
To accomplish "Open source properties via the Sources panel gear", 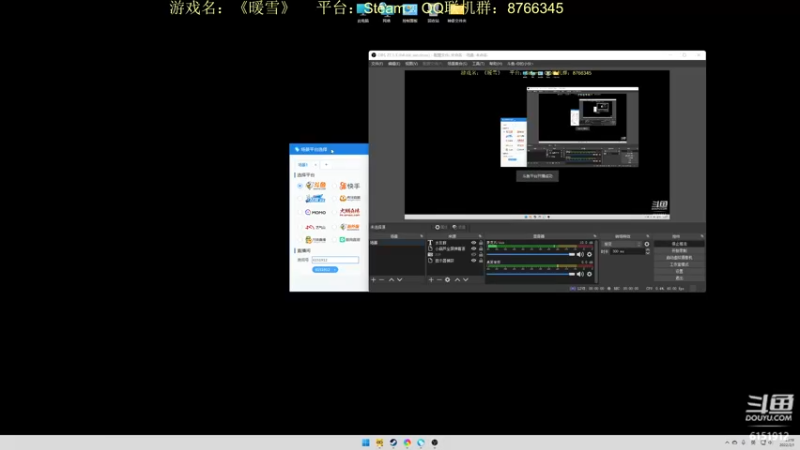I will (x=447, y=280).
